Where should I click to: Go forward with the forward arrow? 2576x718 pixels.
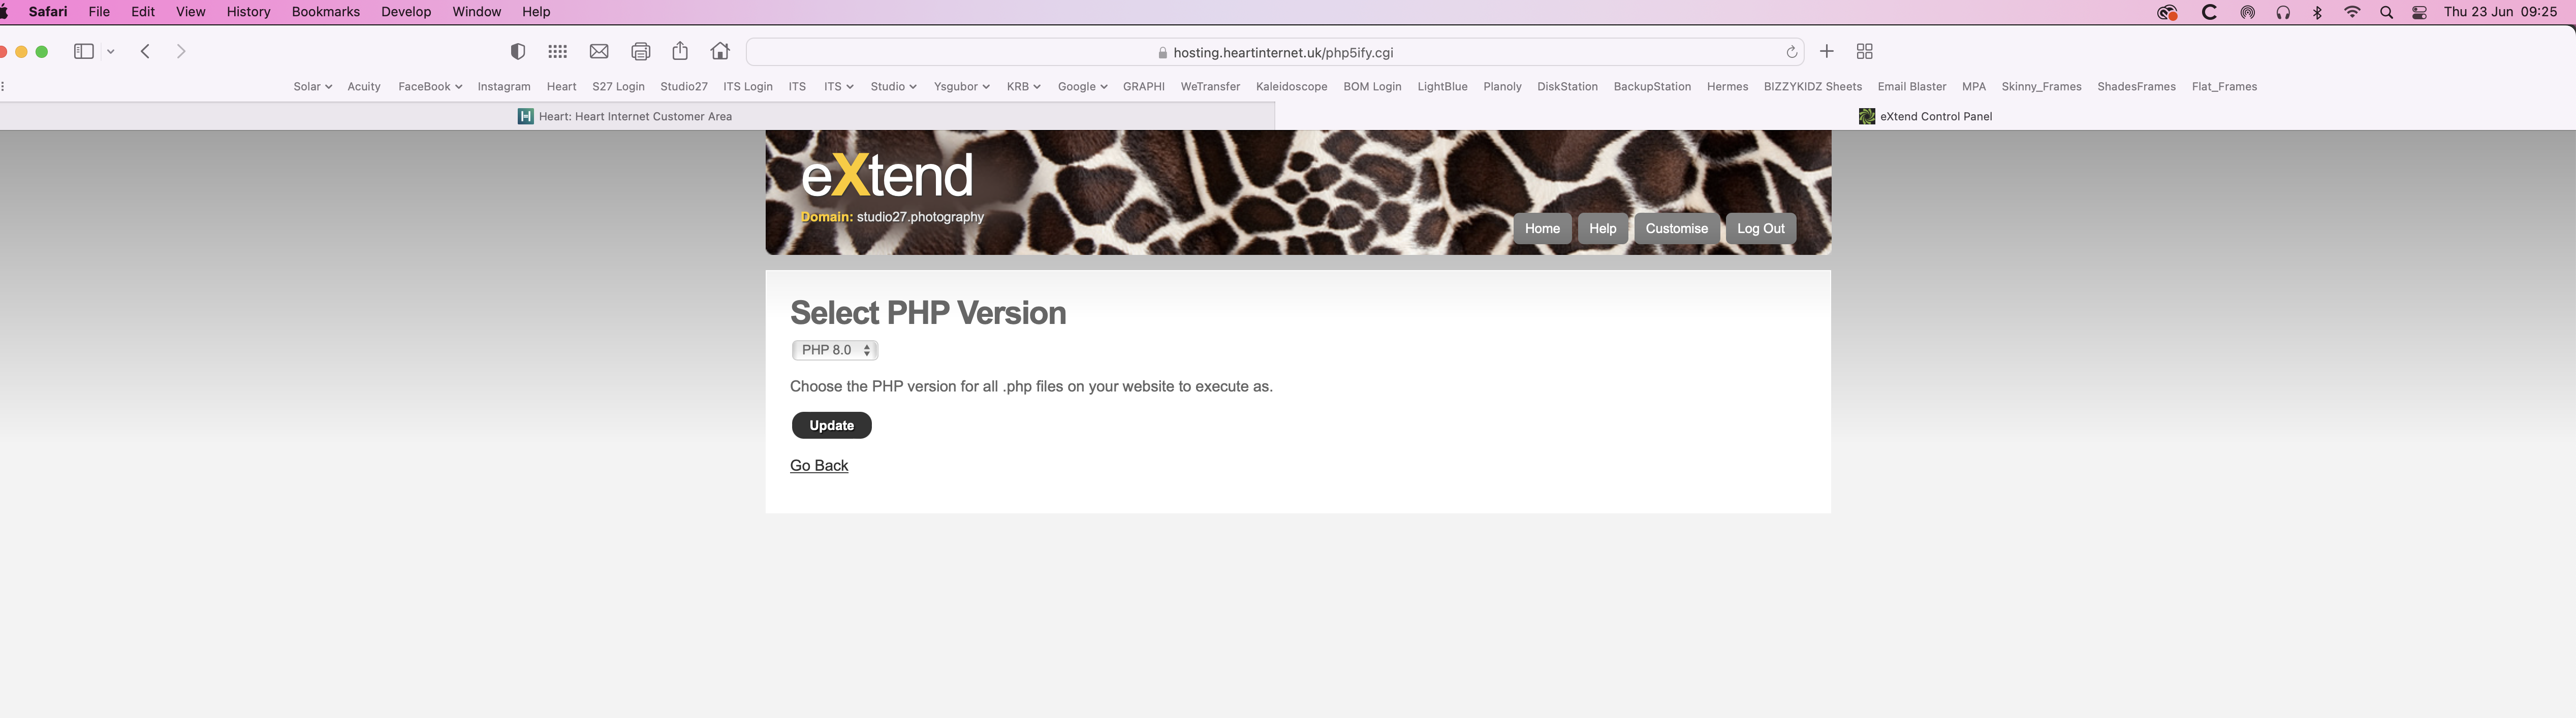click(x=181, y=51)
